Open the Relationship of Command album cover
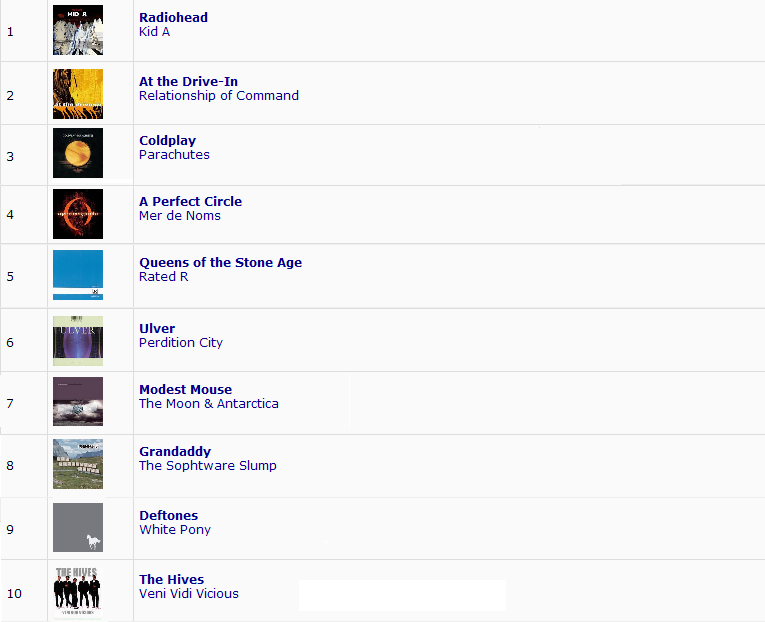 tap(78, 94)
